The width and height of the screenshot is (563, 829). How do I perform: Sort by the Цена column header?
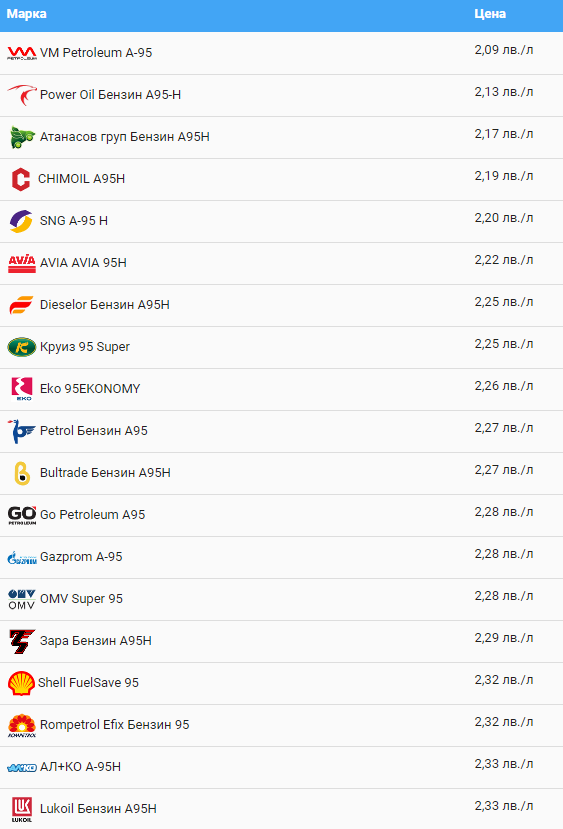490,14
